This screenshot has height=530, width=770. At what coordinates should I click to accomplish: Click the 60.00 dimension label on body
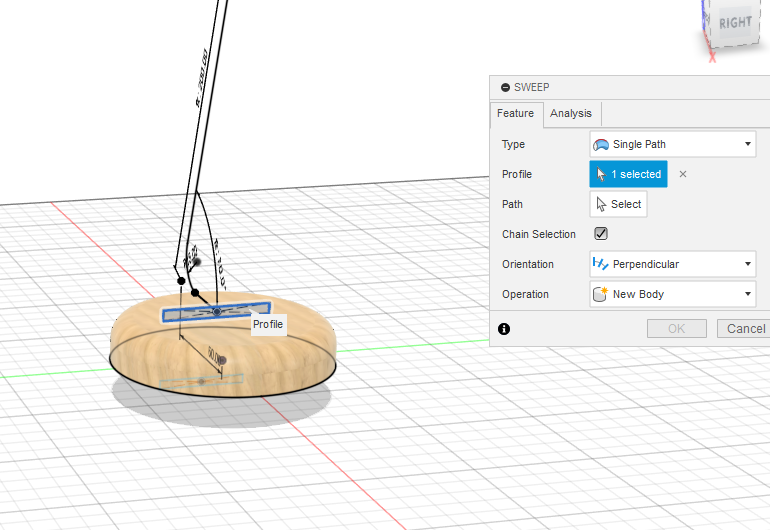tap(212, 354)
